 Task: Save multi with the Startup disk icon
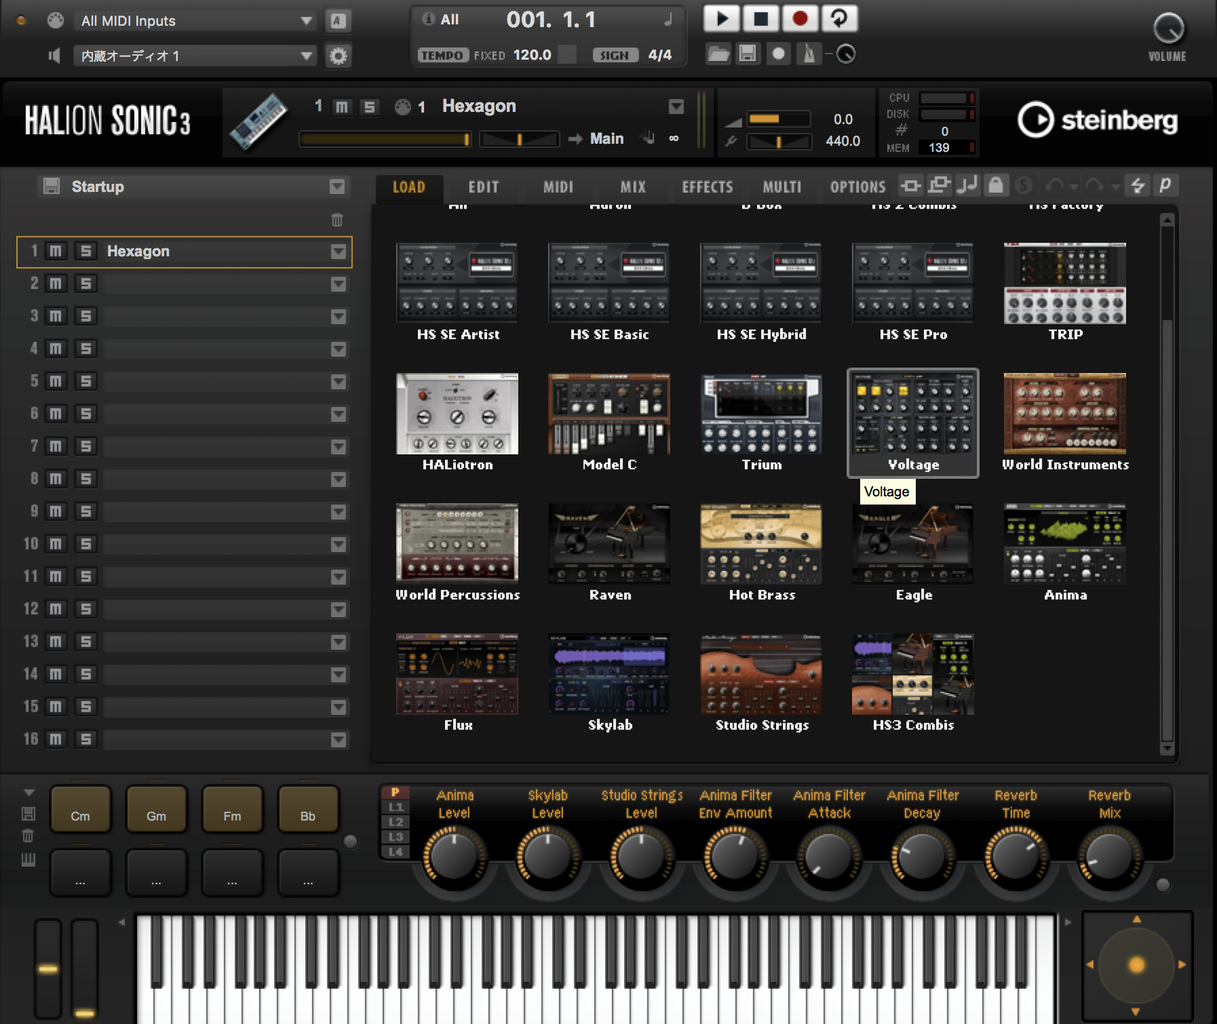(x=51, y=186)
